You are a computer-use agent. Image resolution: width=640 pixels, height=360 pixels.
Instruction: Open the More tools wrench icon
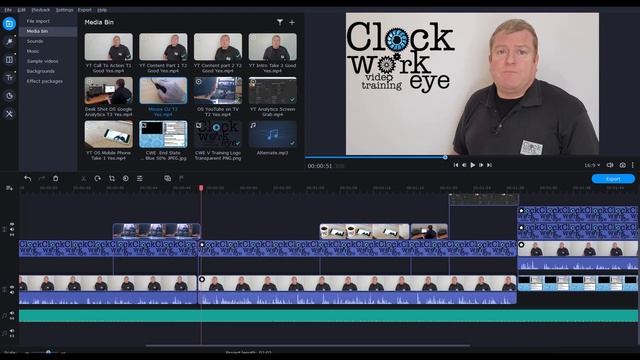click(9, 113)
